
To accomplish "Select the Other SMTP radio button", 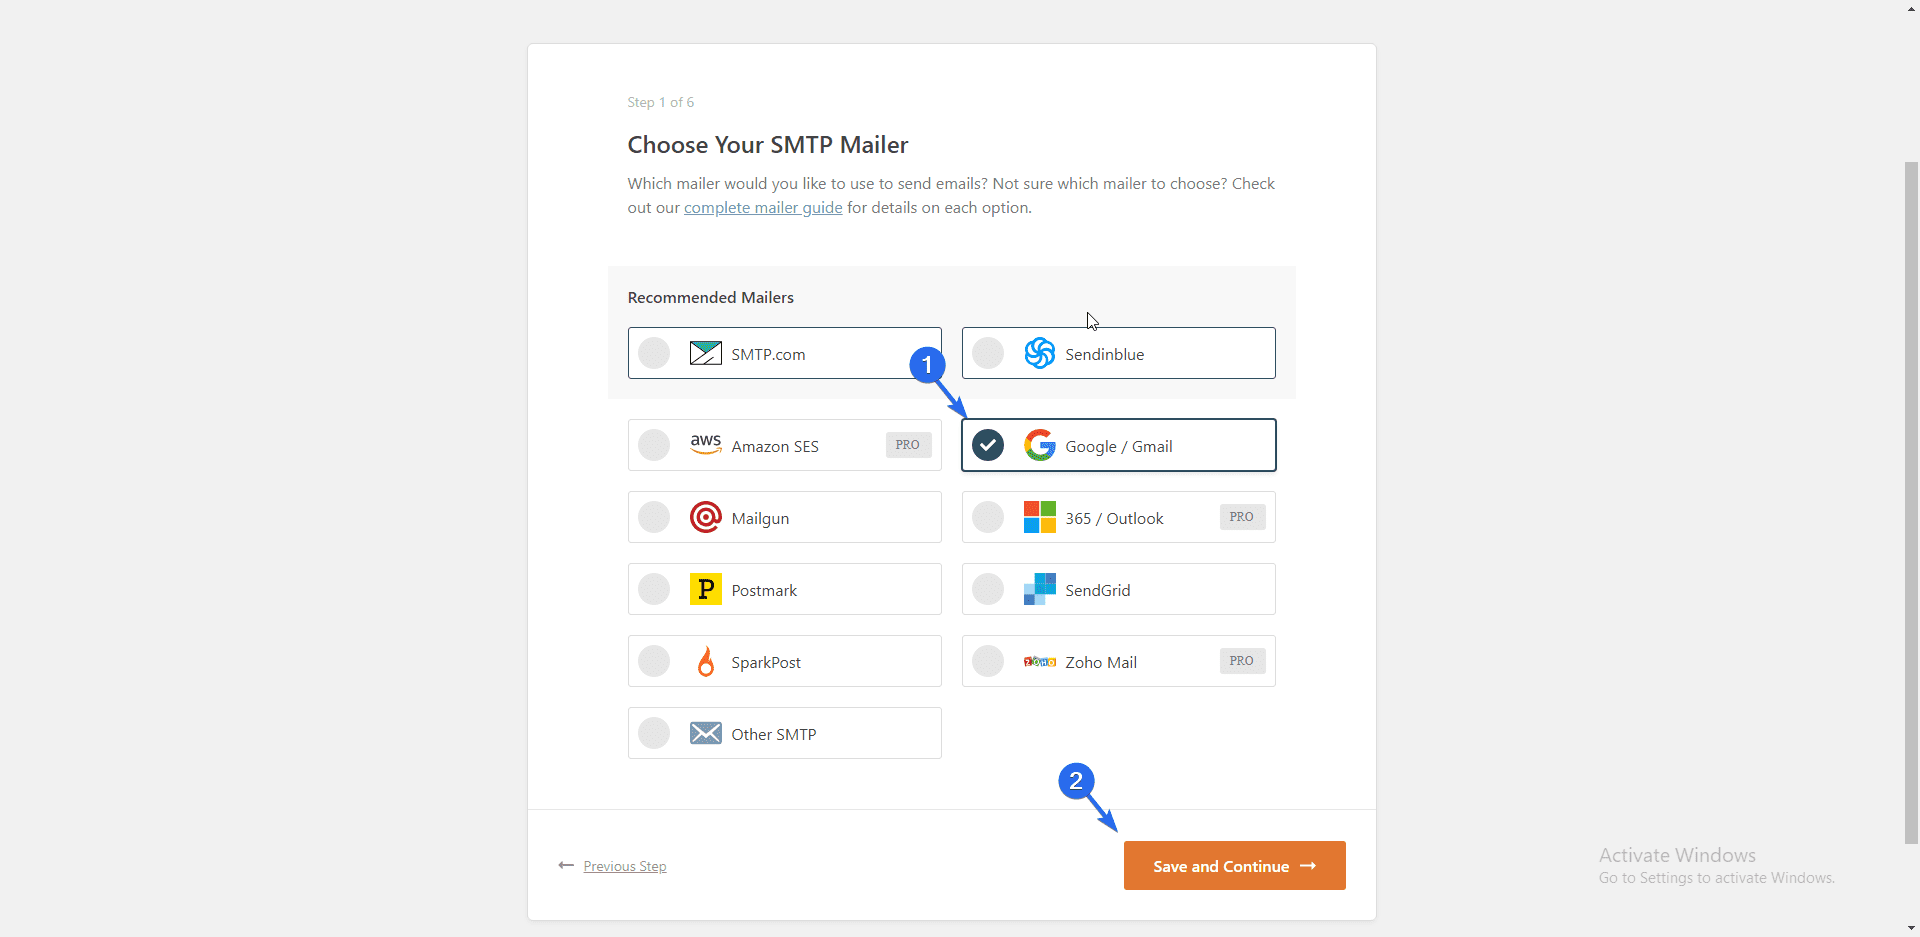I will tap(654, 733).
